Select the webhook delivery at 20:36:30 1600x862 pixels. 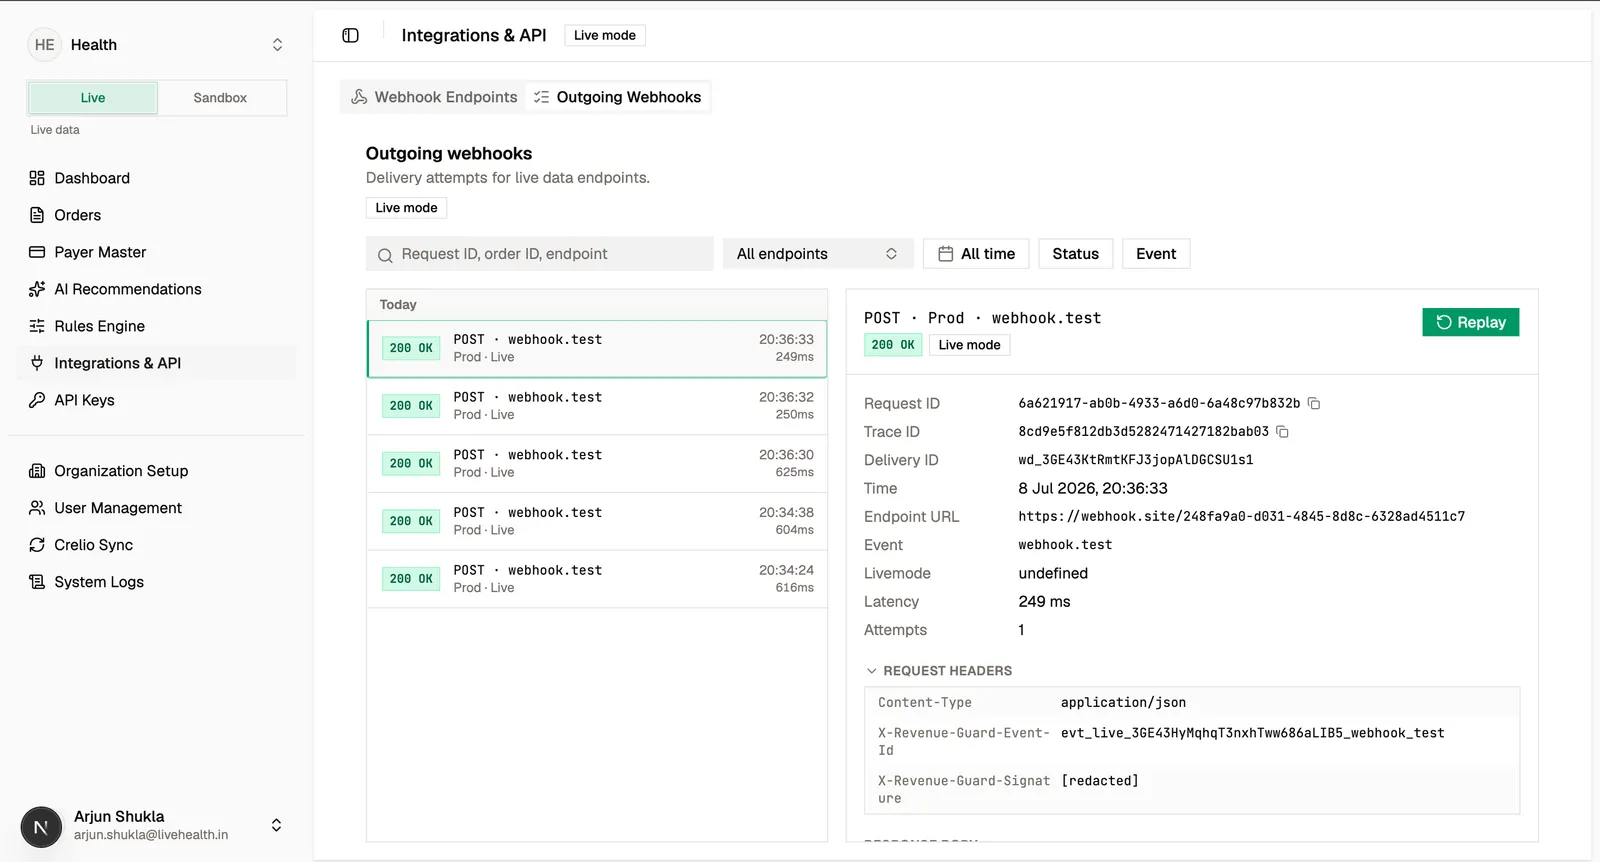[x=597, y=464]
